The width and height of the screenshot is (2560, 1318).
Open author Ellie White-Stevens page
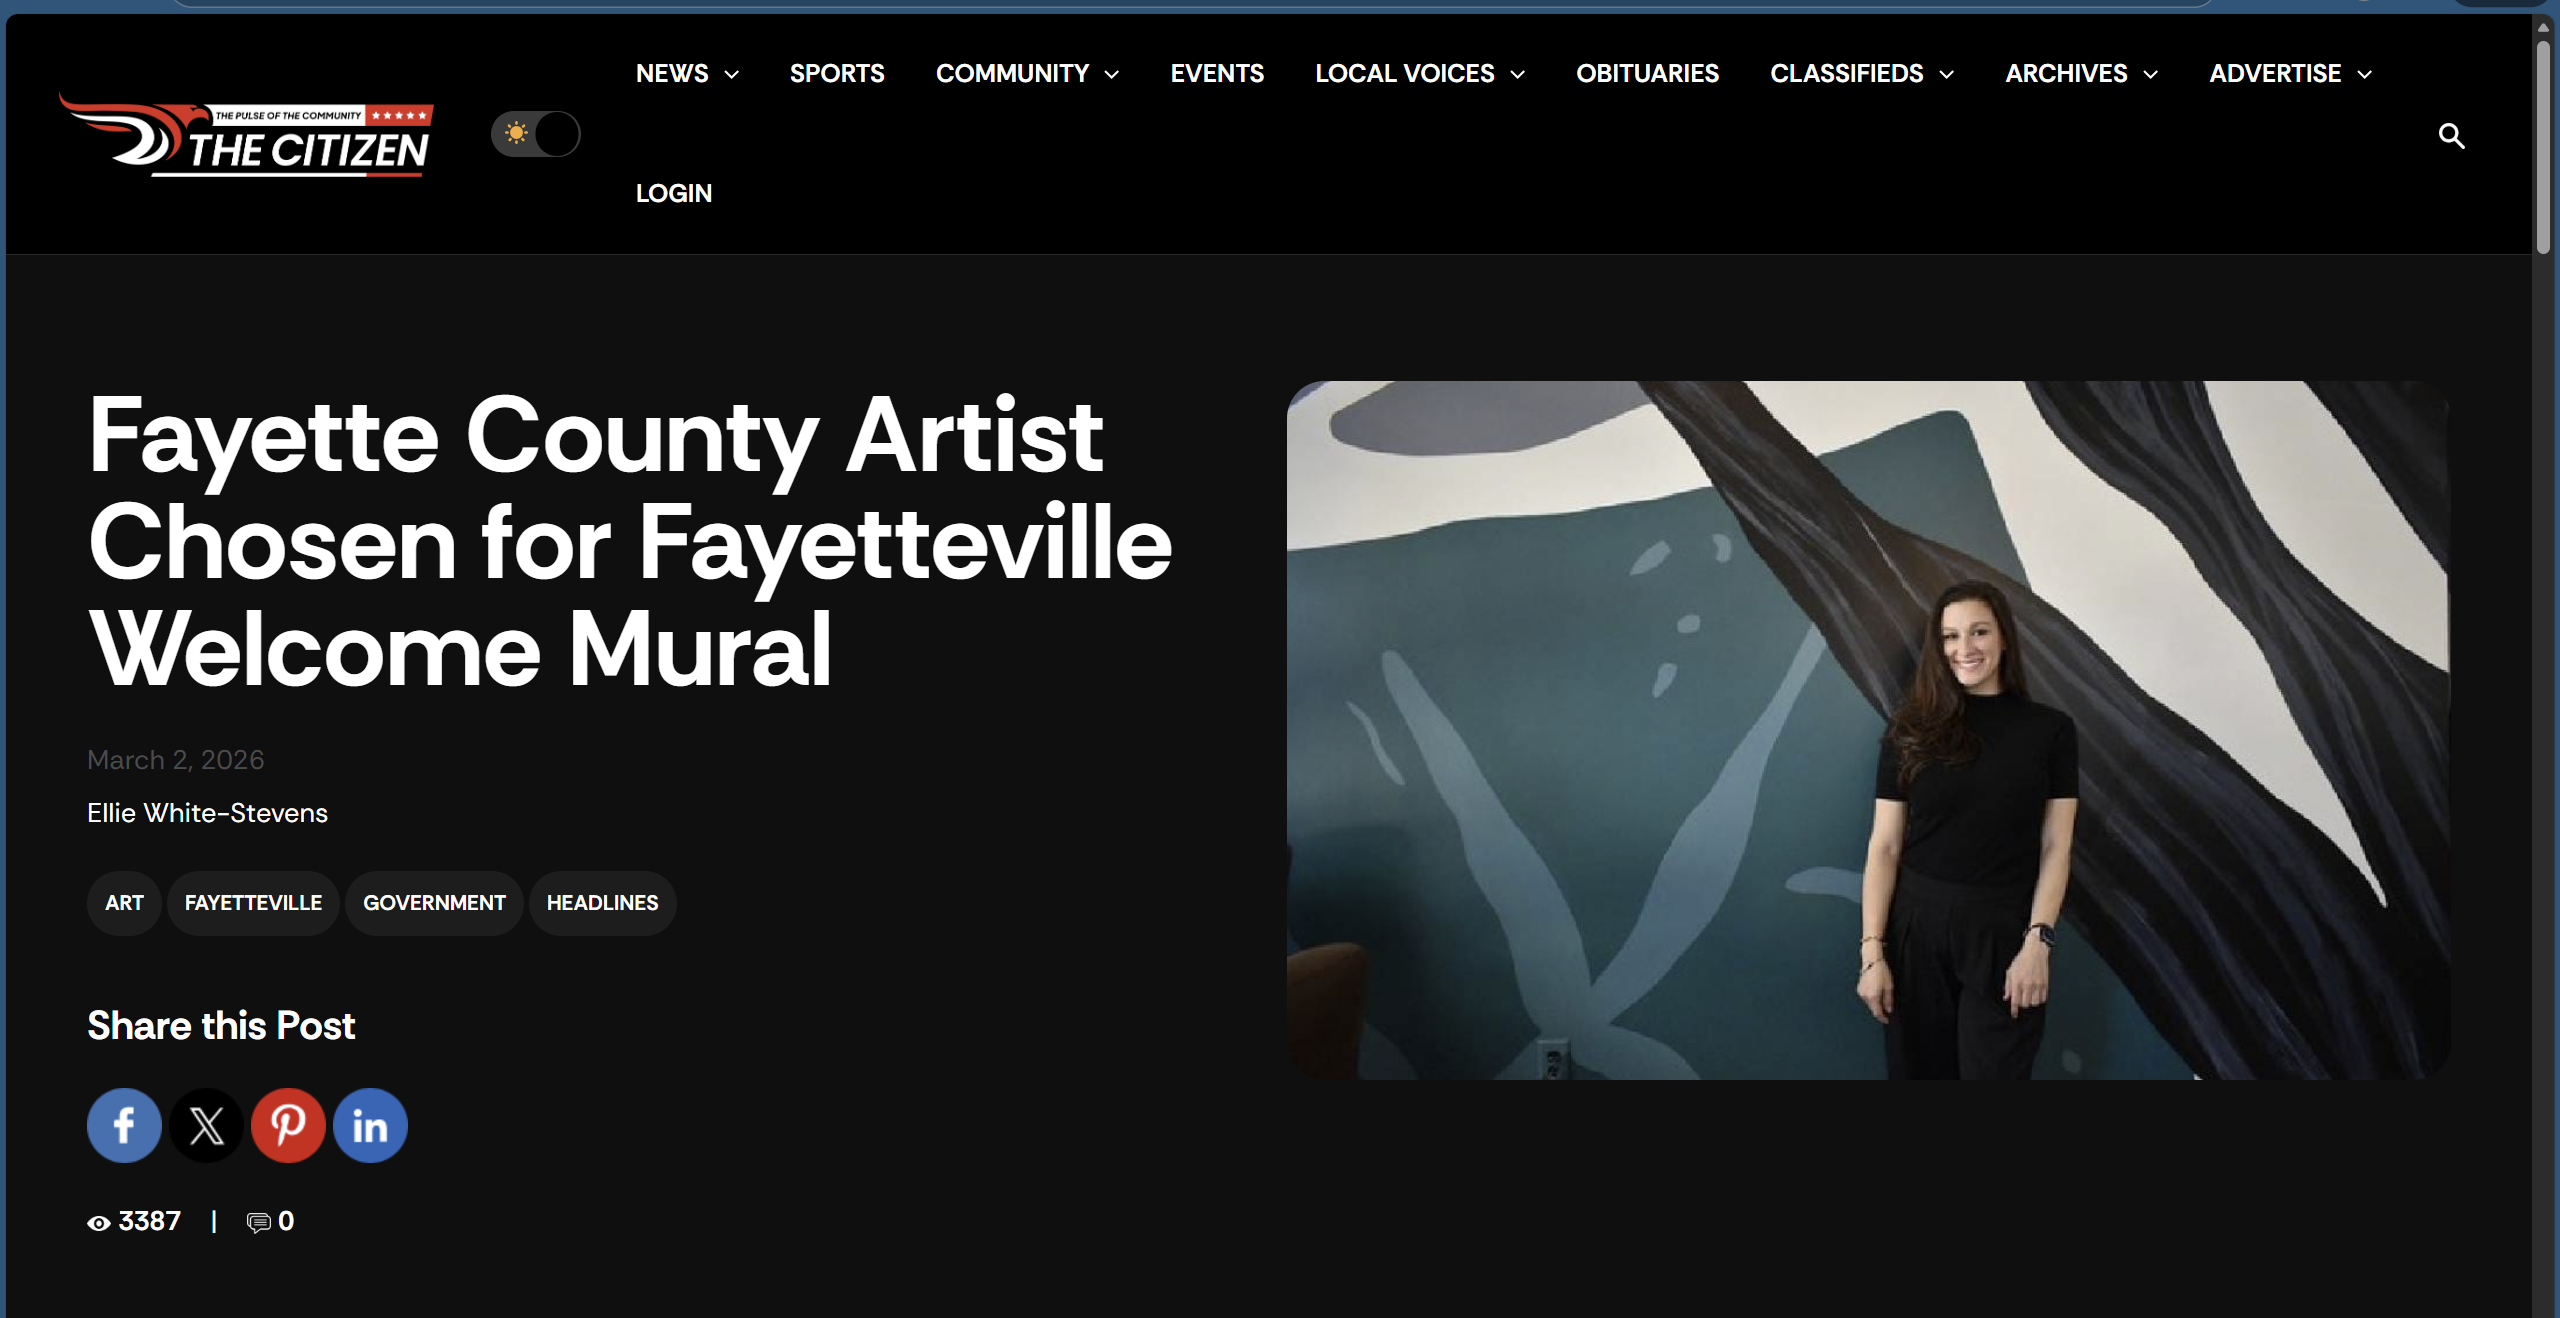coord(207,813)
